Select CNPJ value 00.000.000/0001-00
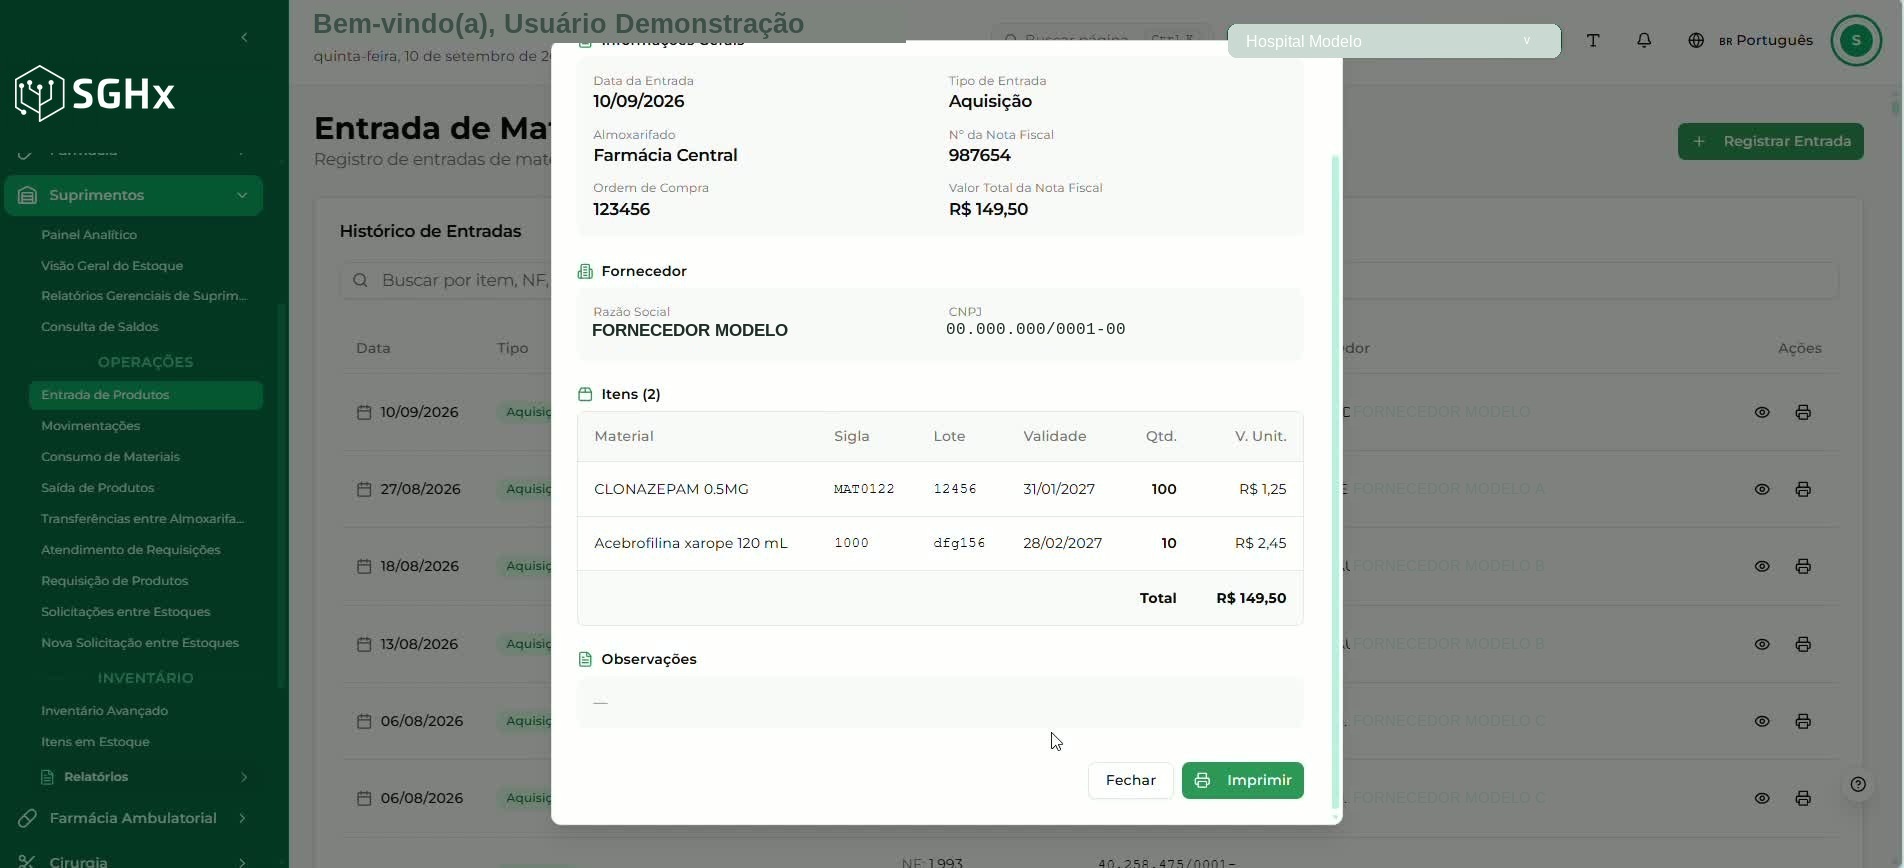 click(1036, 329)
